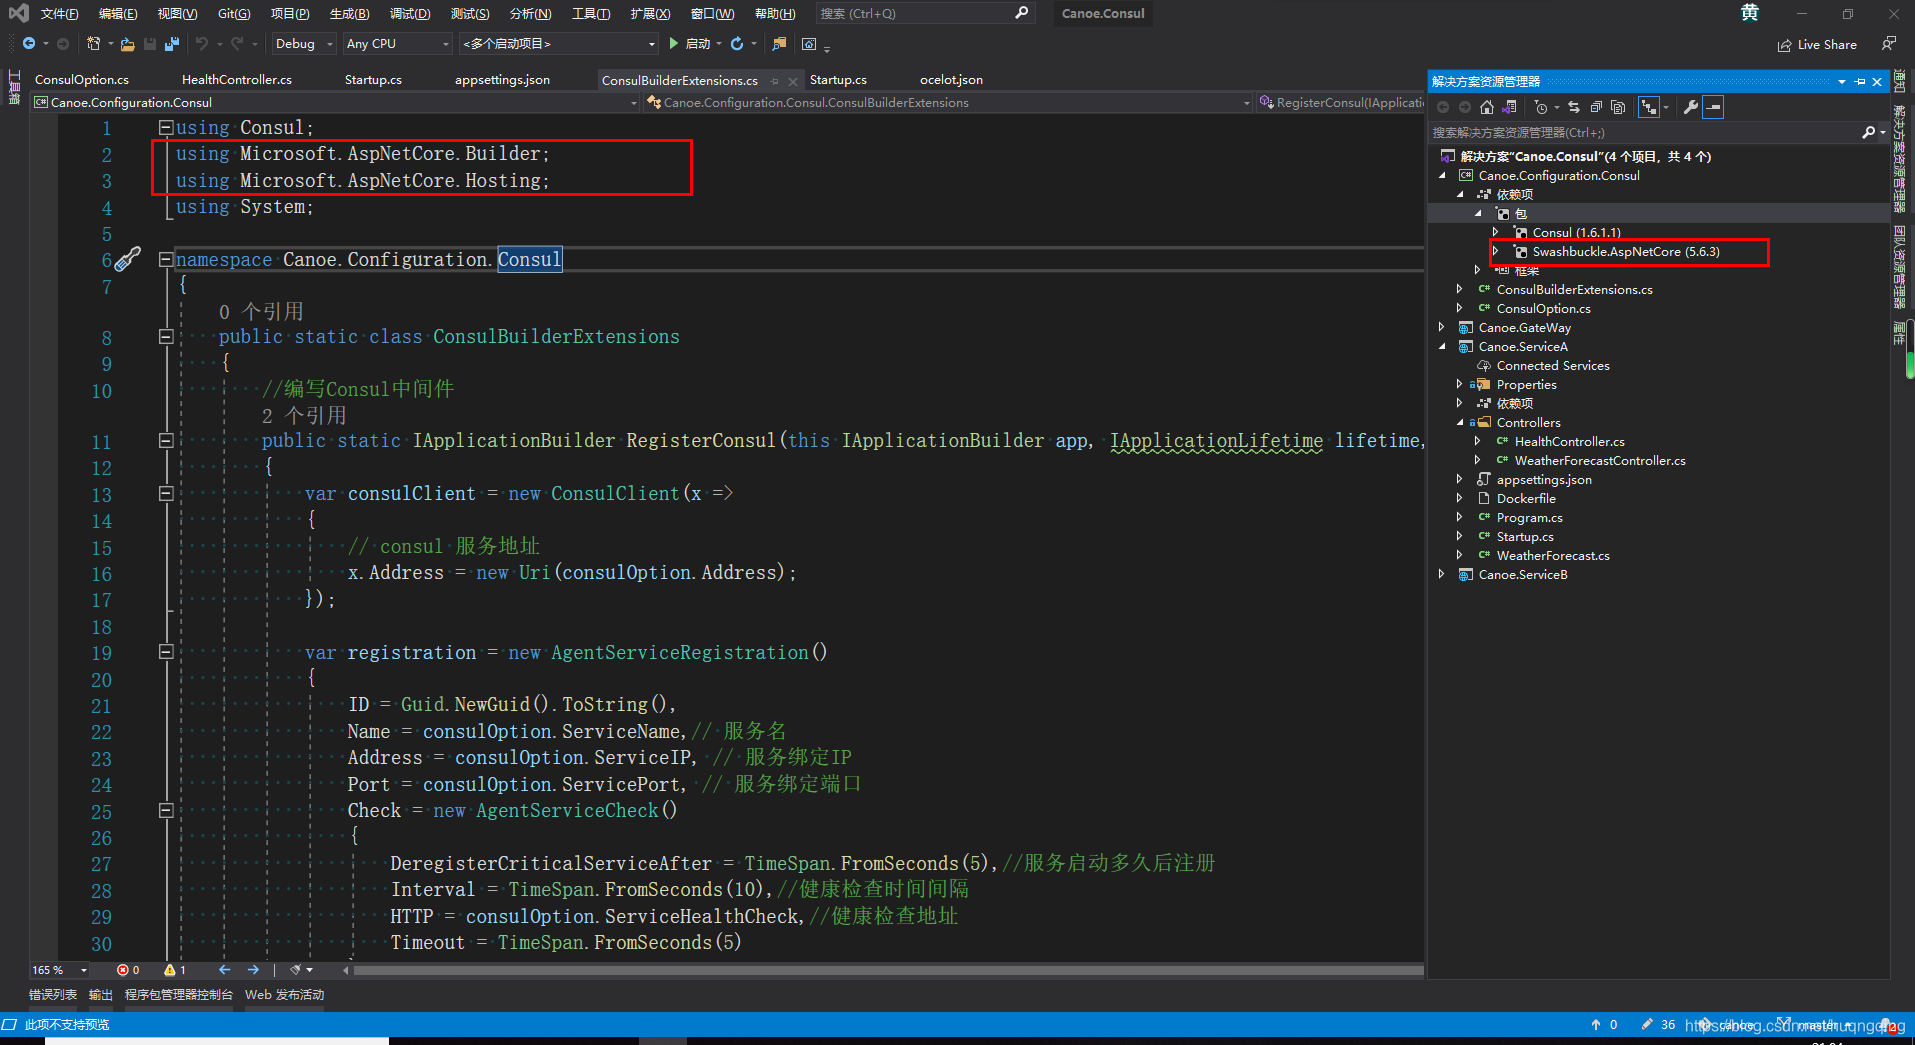1915x1045 pixels.
Task: Switch to the appsettings.json tab
Action: 502,80
